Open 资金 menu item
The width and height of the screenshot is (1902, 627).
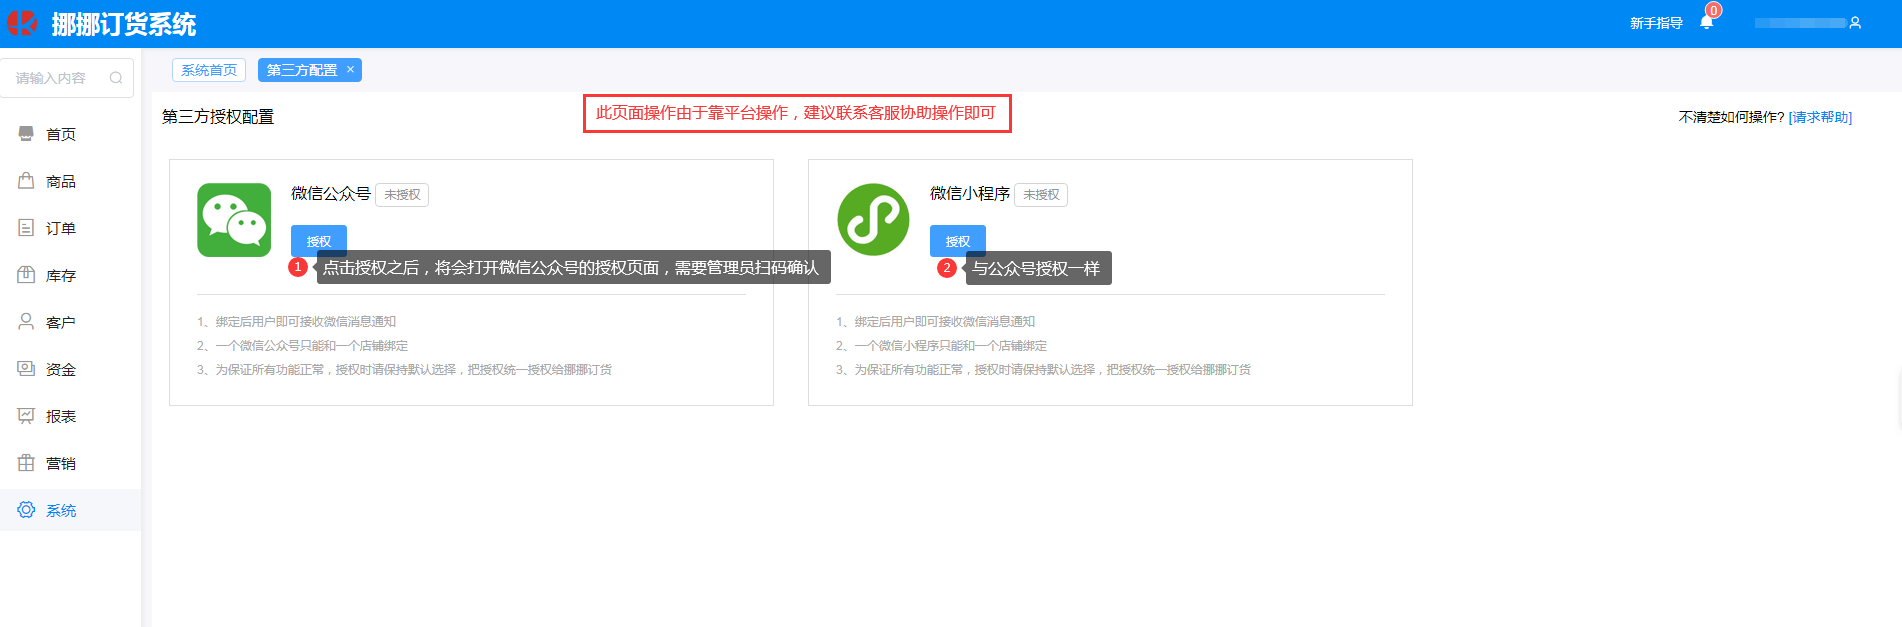(60, 369)
